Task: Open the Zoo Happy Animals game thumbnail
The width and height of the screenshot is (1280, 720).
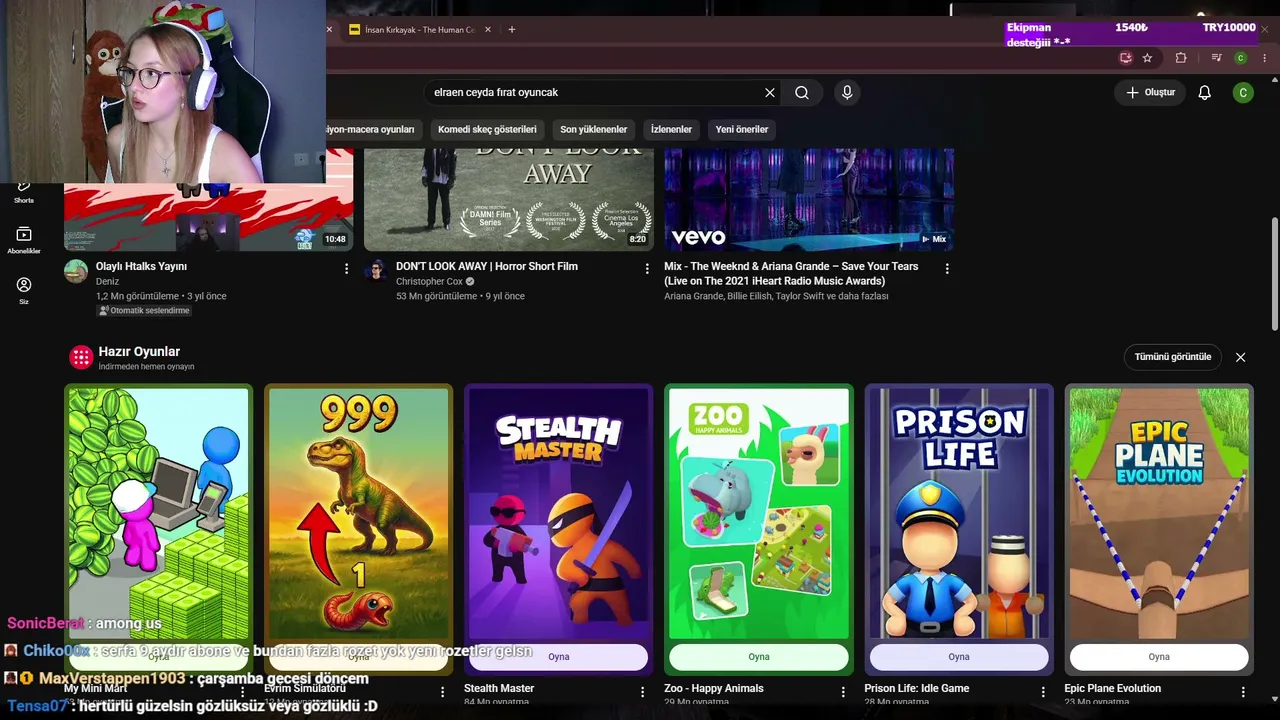Action: click(759, 513)
